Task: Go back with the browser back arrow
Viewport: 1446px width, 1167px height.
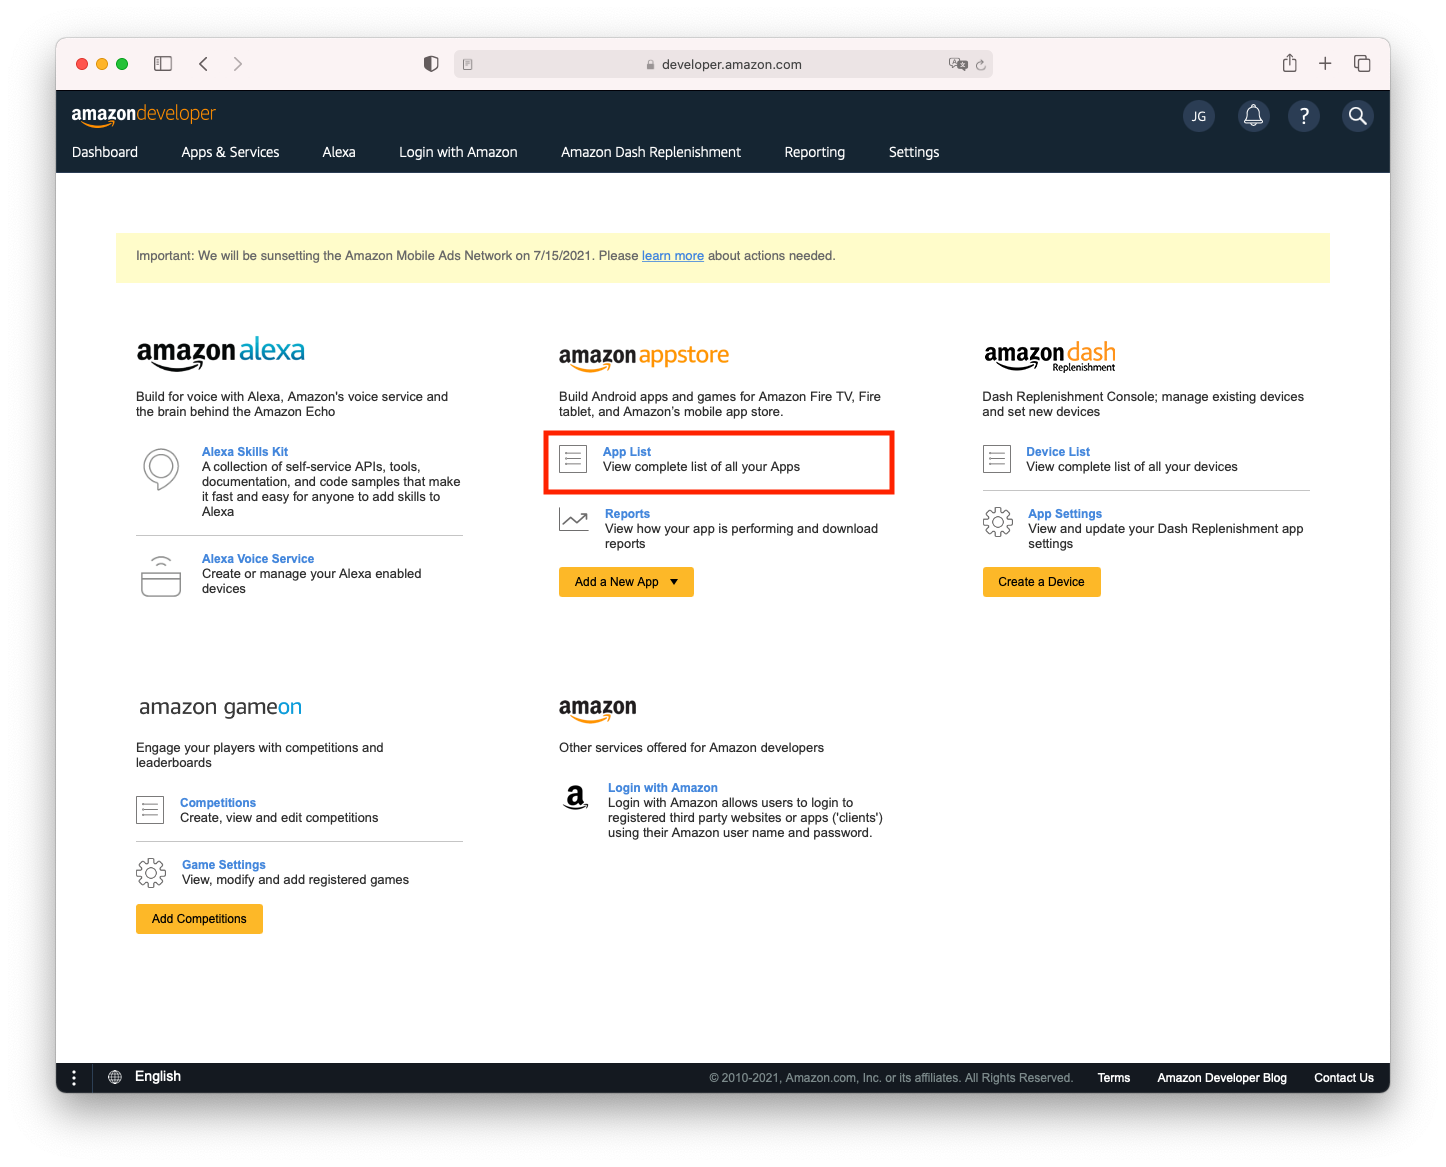Action: (203, 64)
